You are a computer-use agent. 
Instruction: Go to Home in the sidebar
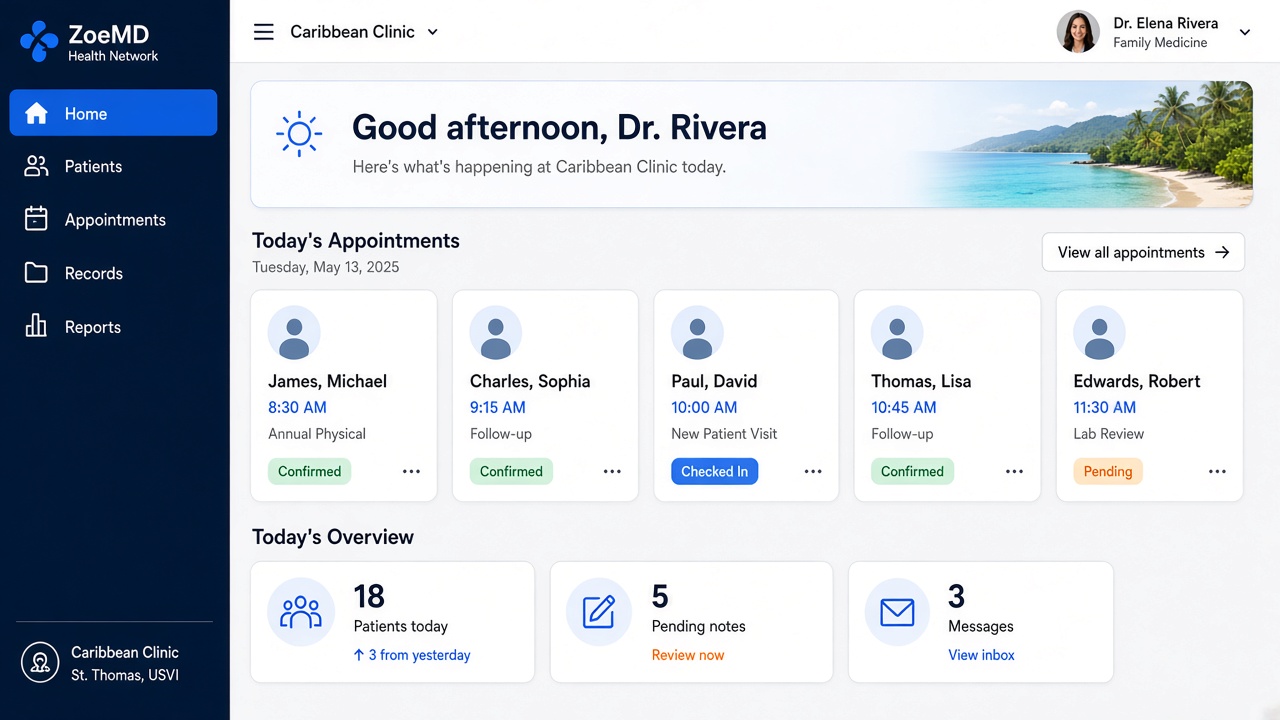pos(113,113)
